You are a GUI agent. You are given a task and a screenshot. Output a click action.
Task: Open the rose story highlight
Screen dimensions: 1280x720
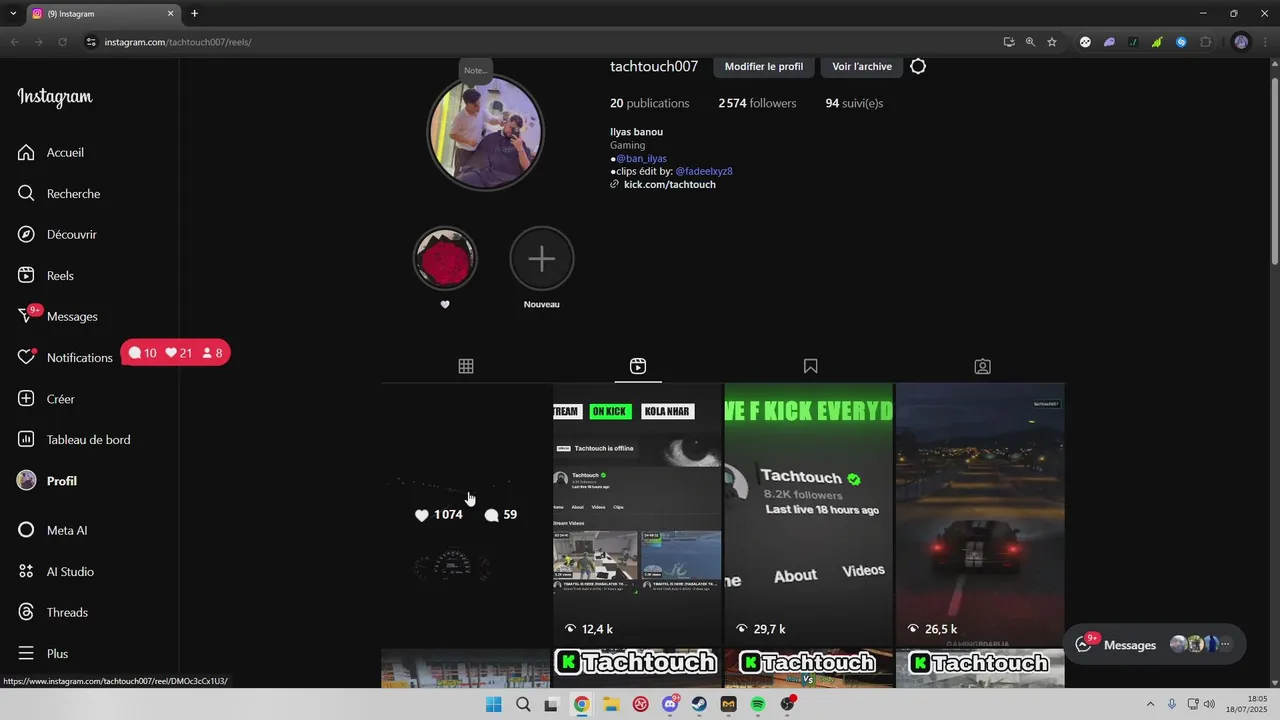(x=445, y=258)
